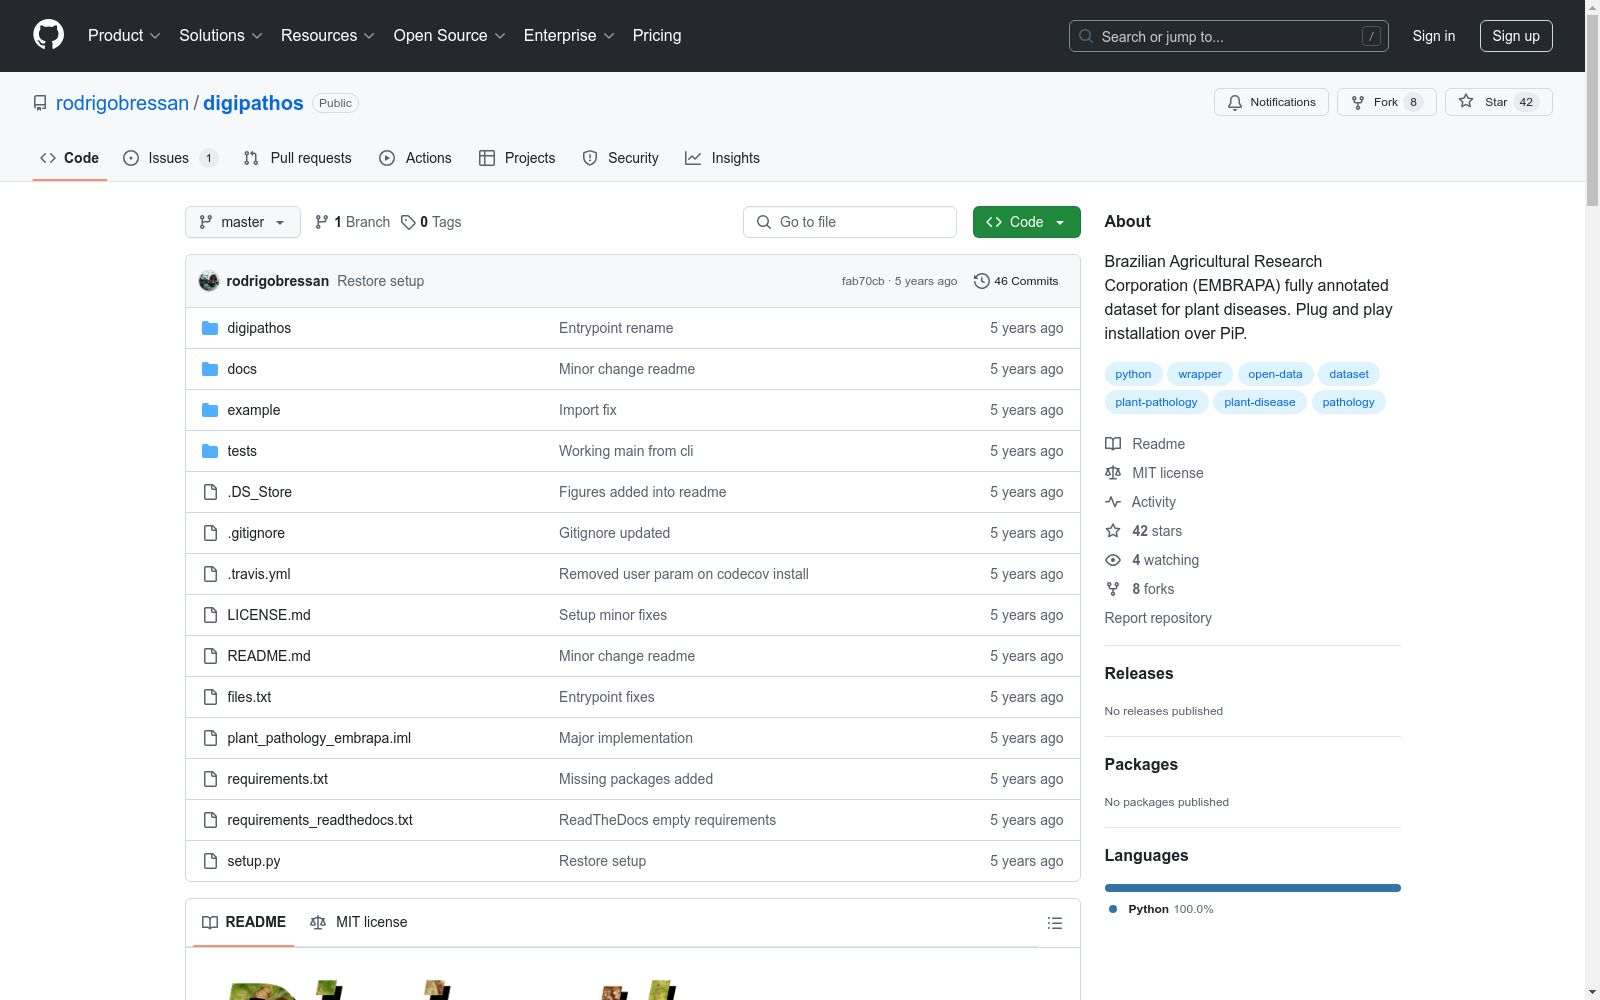
Task: Switch to the Security tab
Action: point(620,158)
